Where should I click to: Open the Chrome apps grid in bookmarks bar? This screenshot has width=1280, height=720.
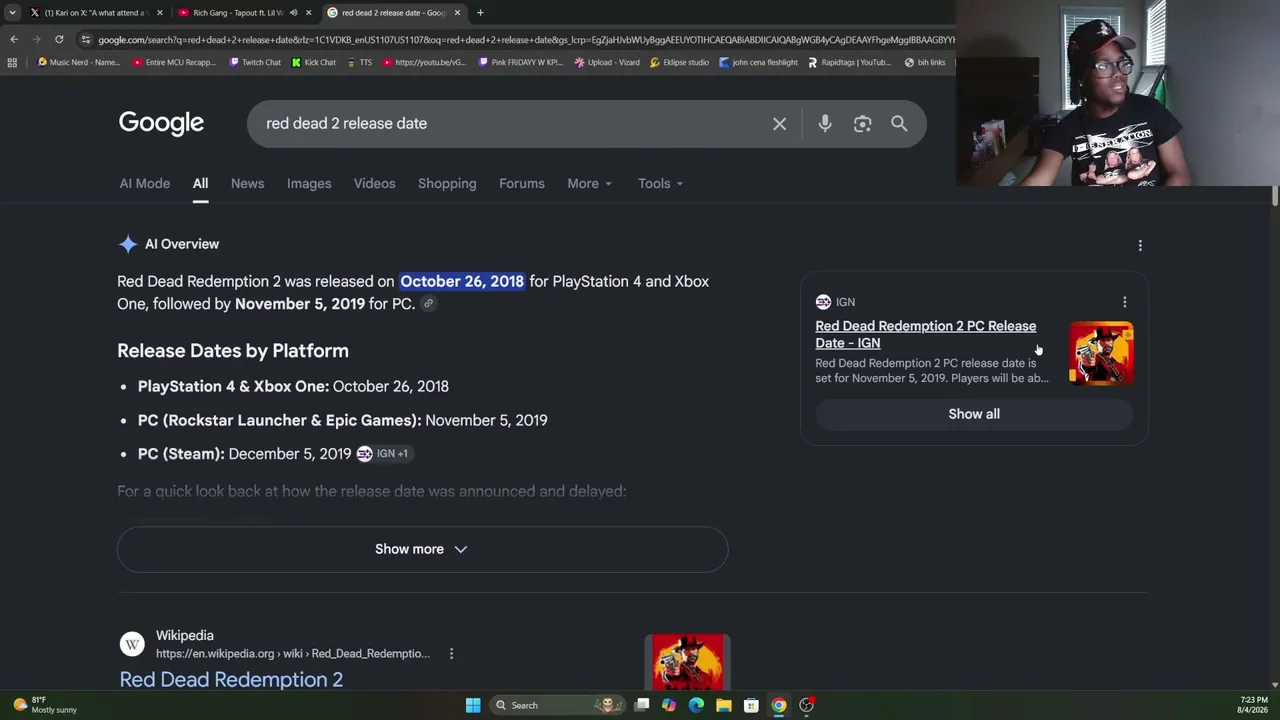(12, 62)
